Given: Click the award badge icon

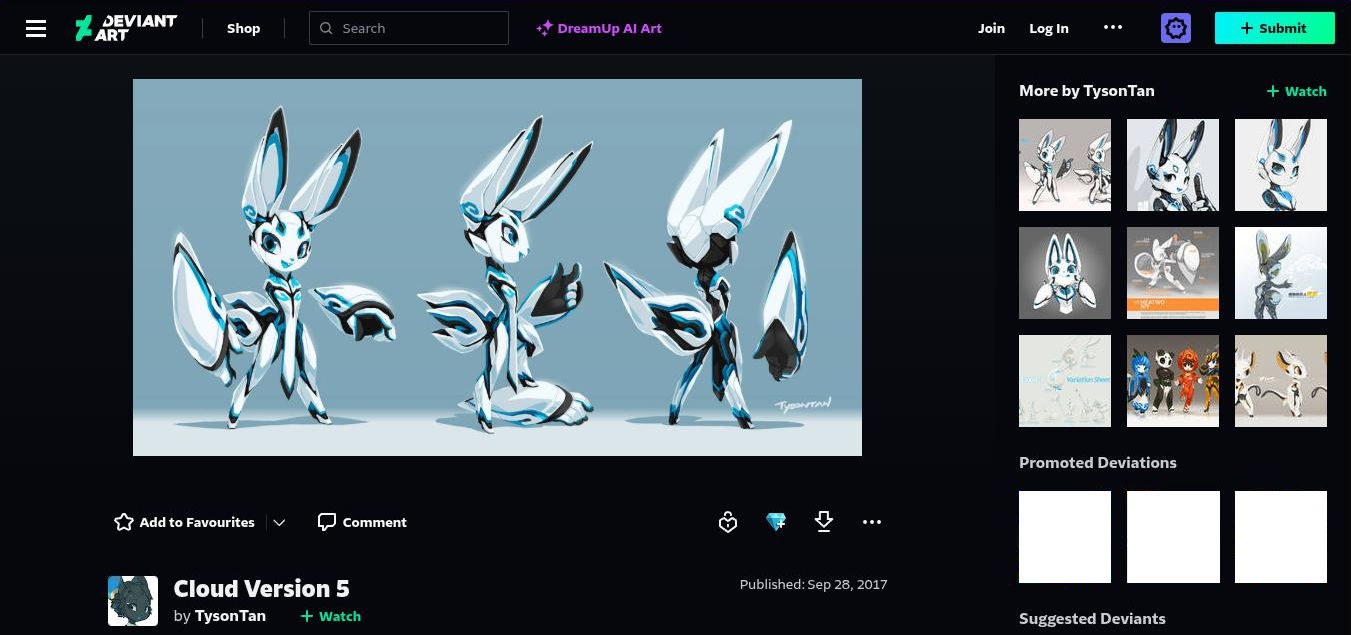Looking at the screenshot, I should [x=728, y=522].
